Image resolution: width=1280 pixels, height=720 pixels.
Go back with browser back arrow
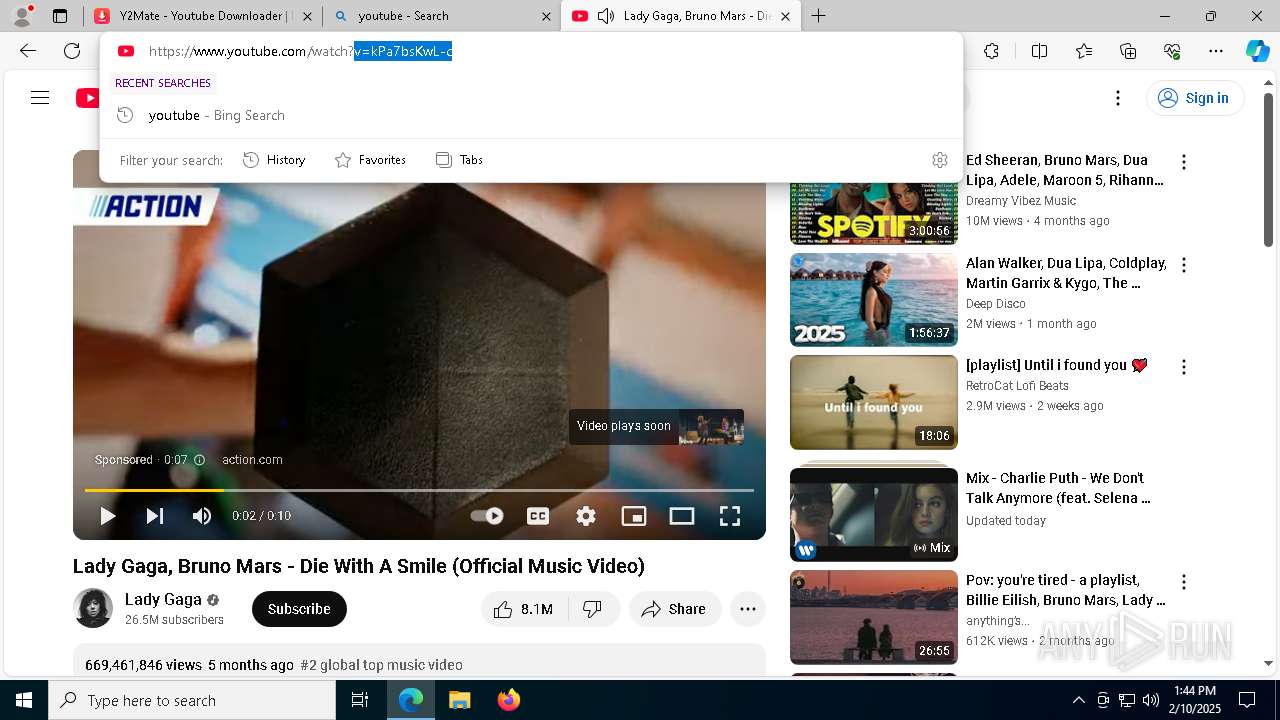click(28, 51)
